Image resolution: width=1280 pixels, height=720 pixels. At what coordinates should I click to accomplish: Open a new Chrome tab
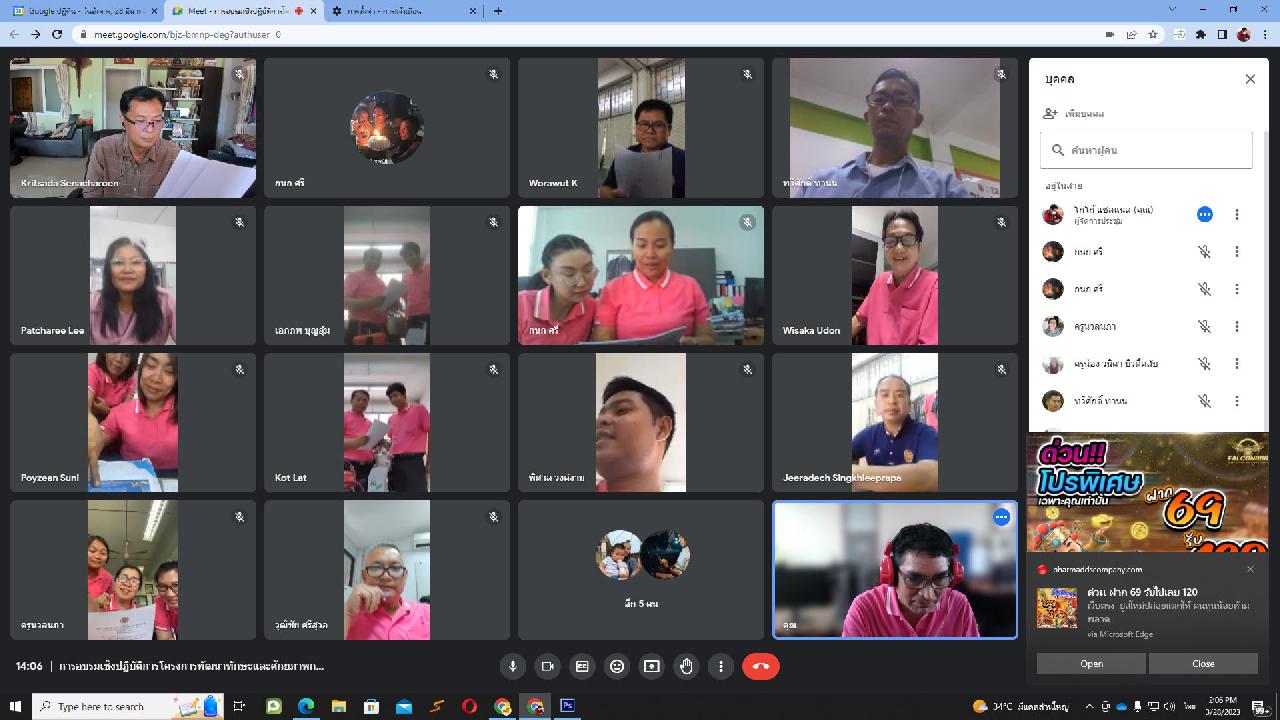(x=498, y=11)
